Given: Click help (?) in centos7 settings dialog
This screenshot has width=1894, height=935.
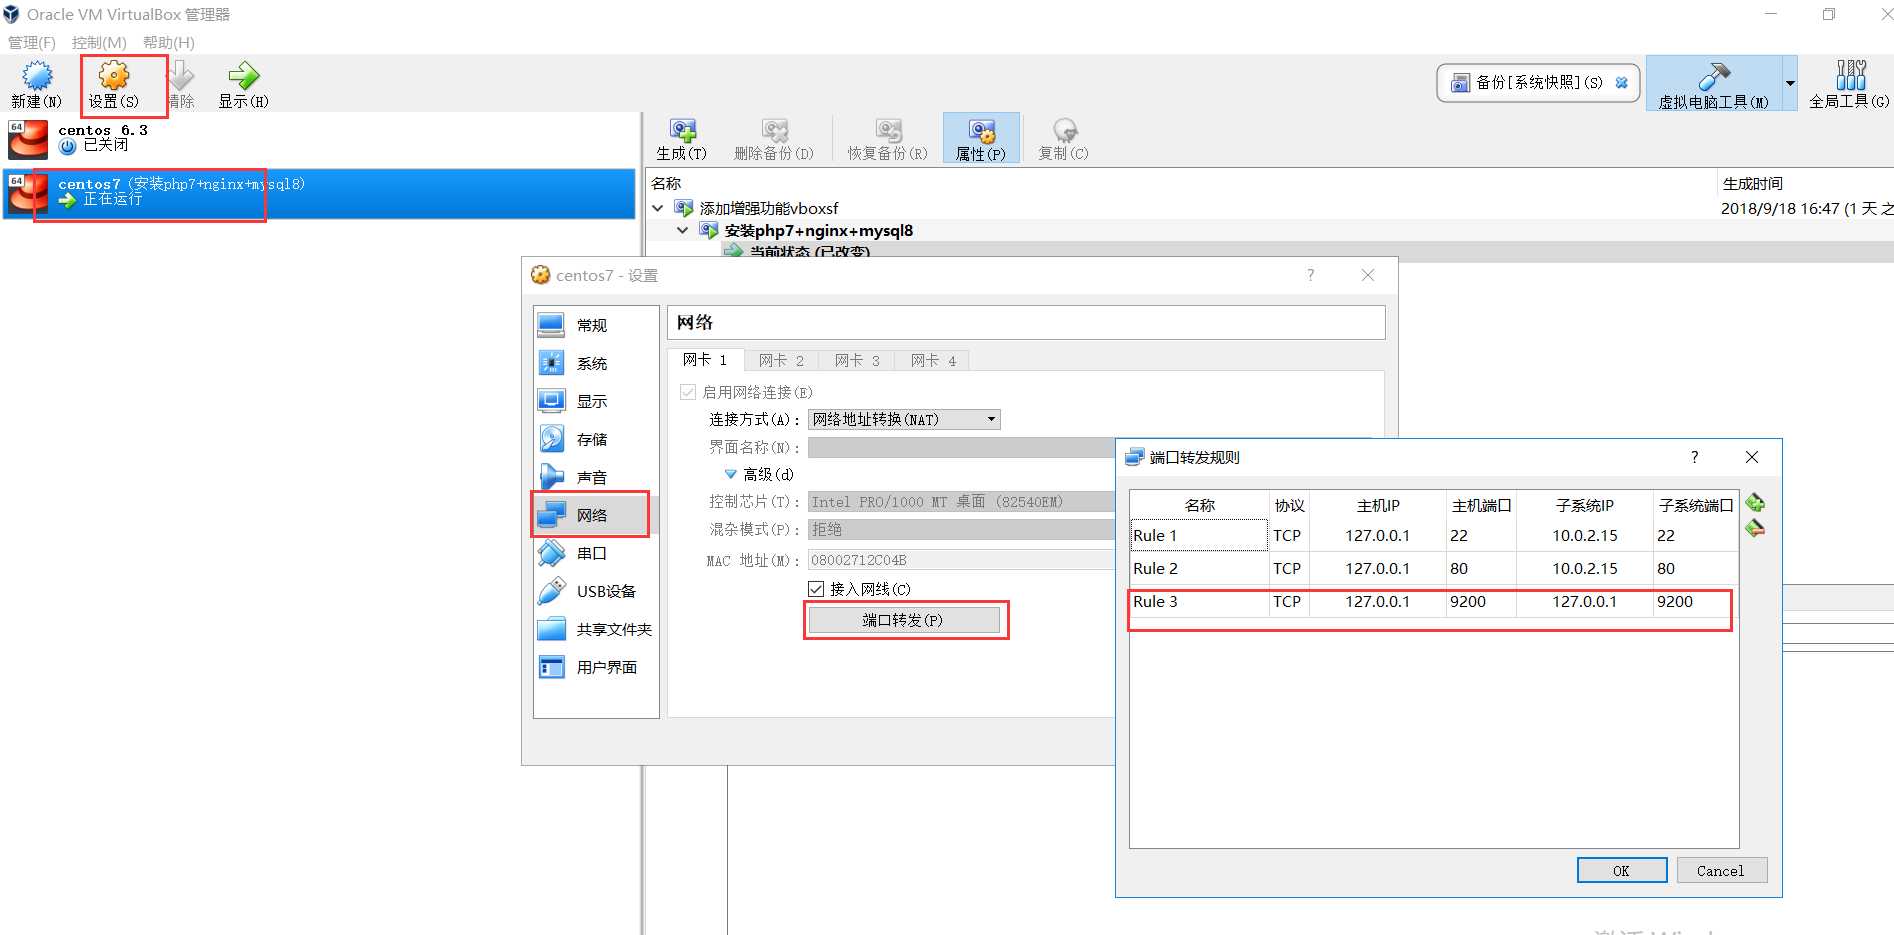Looking at the screenshot, I should pos(1310,275).
